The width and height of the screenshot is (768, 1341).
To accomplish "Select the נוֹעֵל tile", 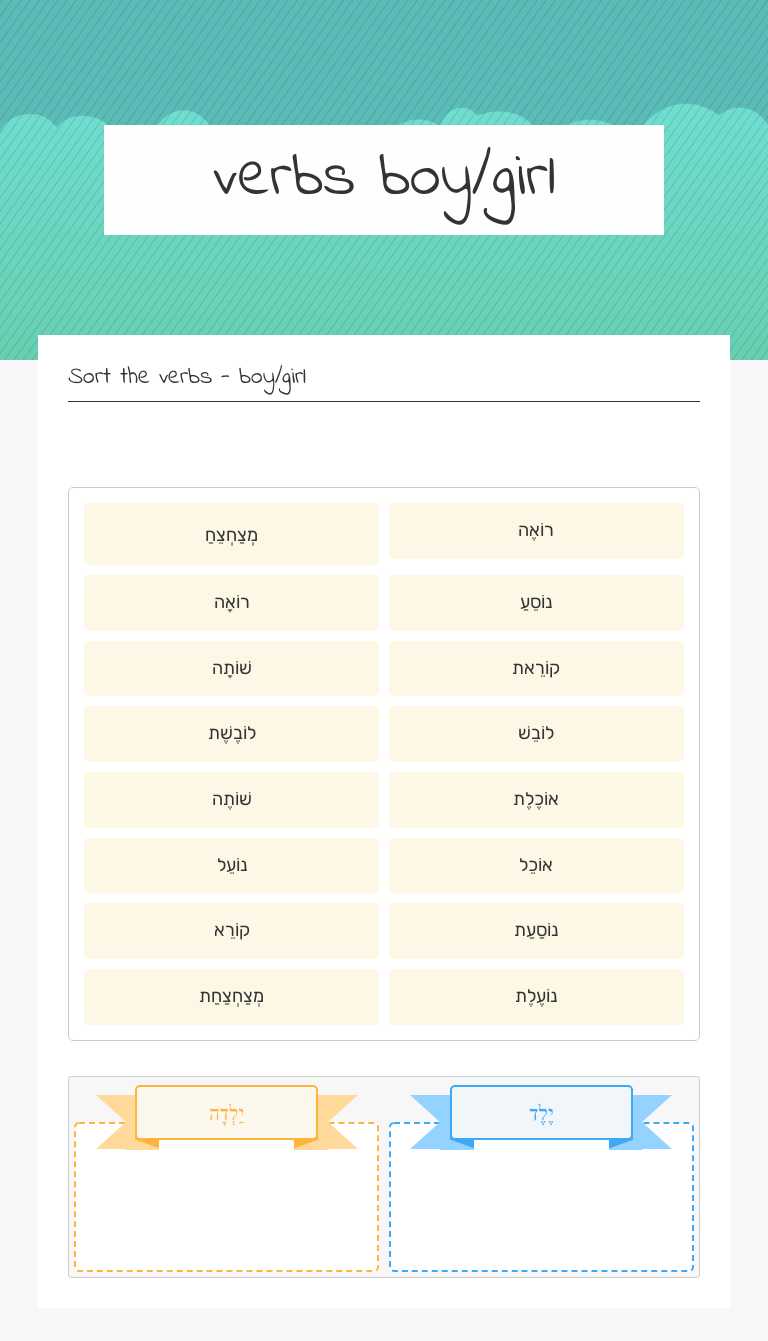I will pos(231,865).
